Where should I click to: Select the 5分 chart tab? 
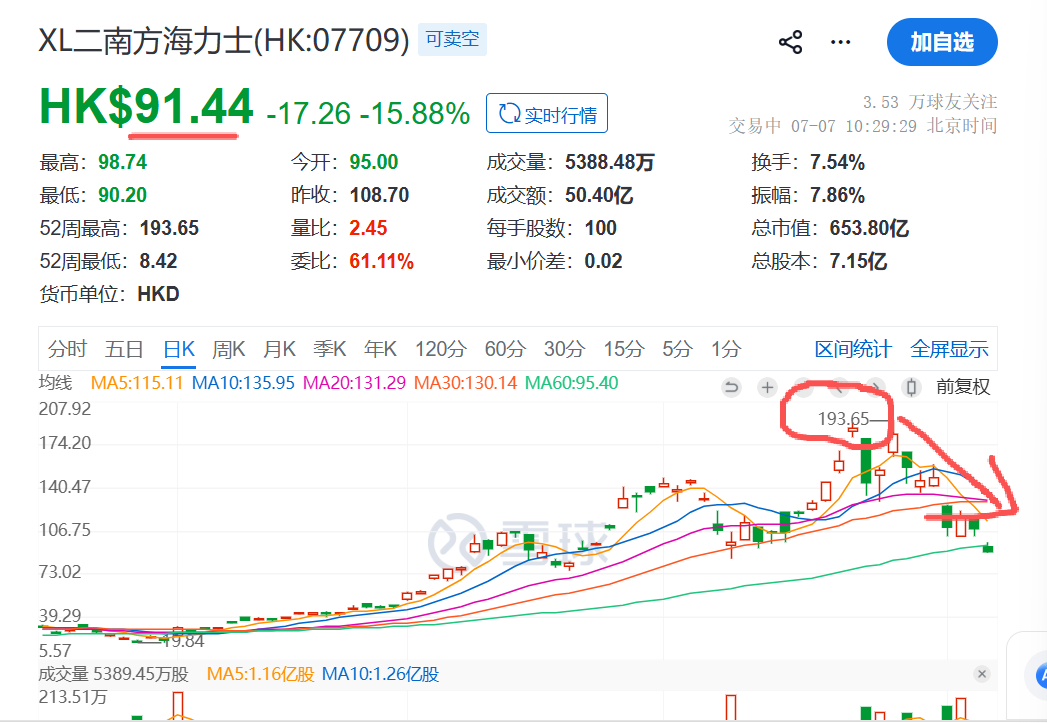click(x=678, y=349)
